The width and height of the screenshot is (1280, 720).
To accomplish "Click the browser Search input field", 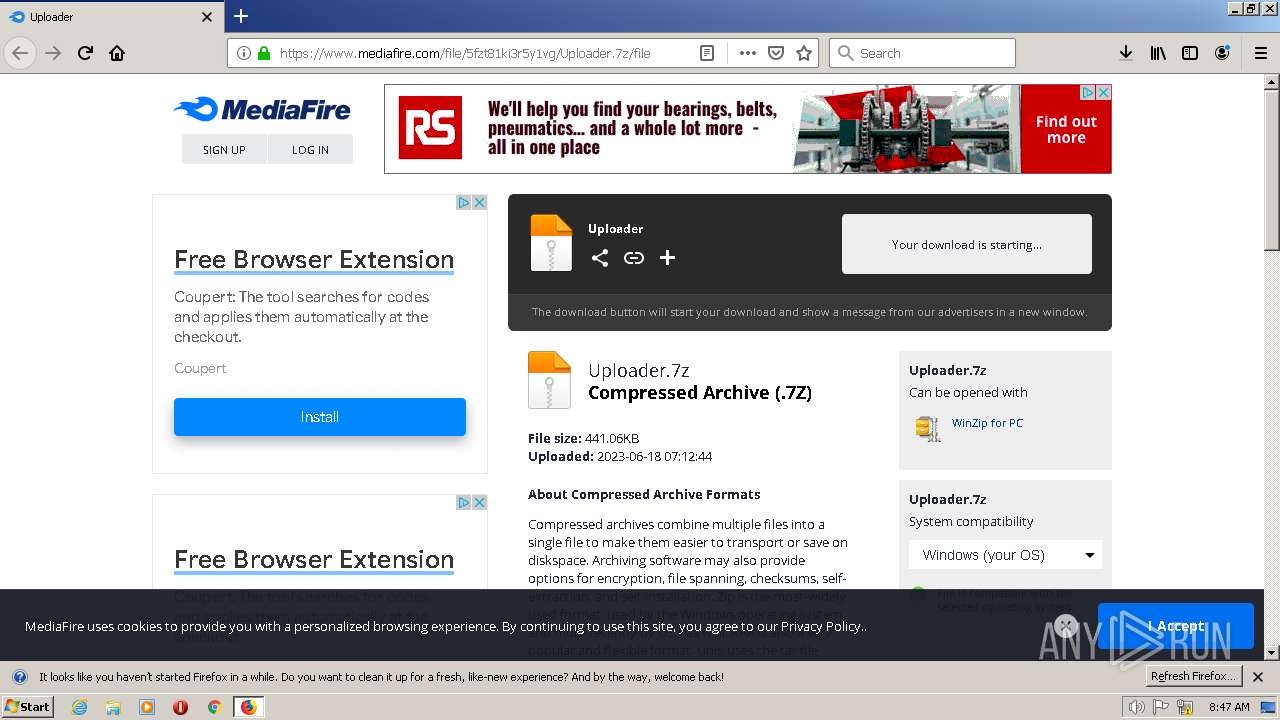I will (x=922, y=53).
